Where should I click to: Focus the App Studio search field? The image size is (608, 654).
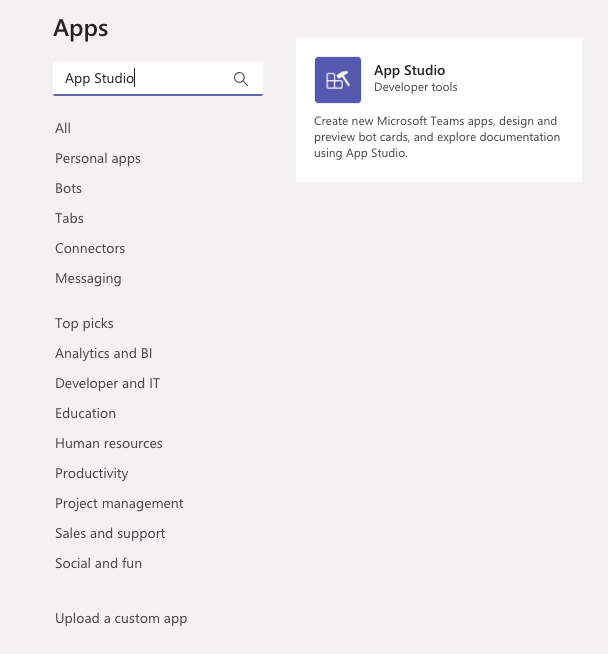point(158,78)
